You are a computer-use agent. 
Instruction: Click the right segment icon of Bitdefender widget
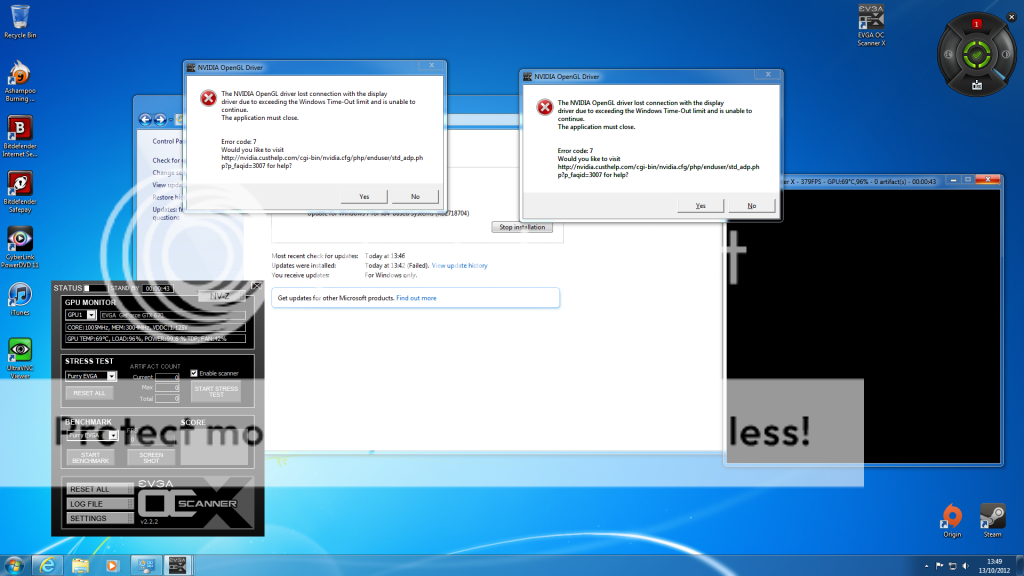coord(1006,55)
